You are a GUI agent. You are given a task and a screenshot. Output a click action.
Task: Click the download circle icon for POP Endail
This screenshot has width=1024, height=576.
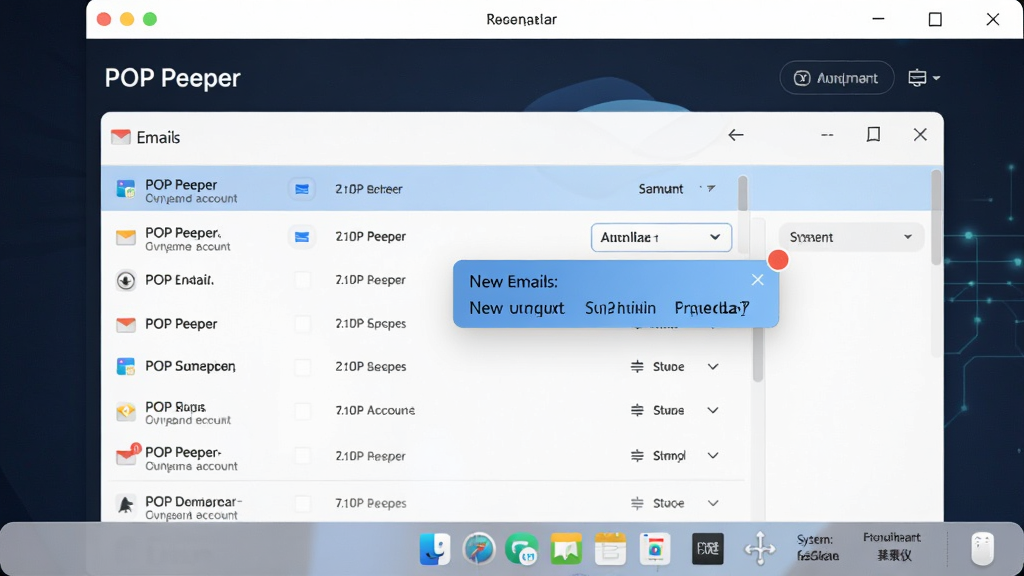click(x=125, y=281)
